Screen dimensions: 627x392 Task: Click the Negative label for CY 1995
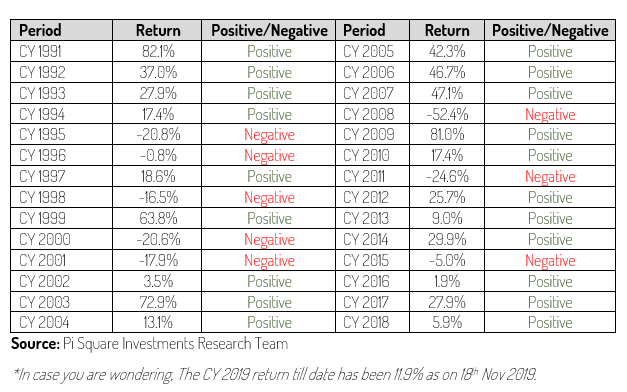point(269,135)
